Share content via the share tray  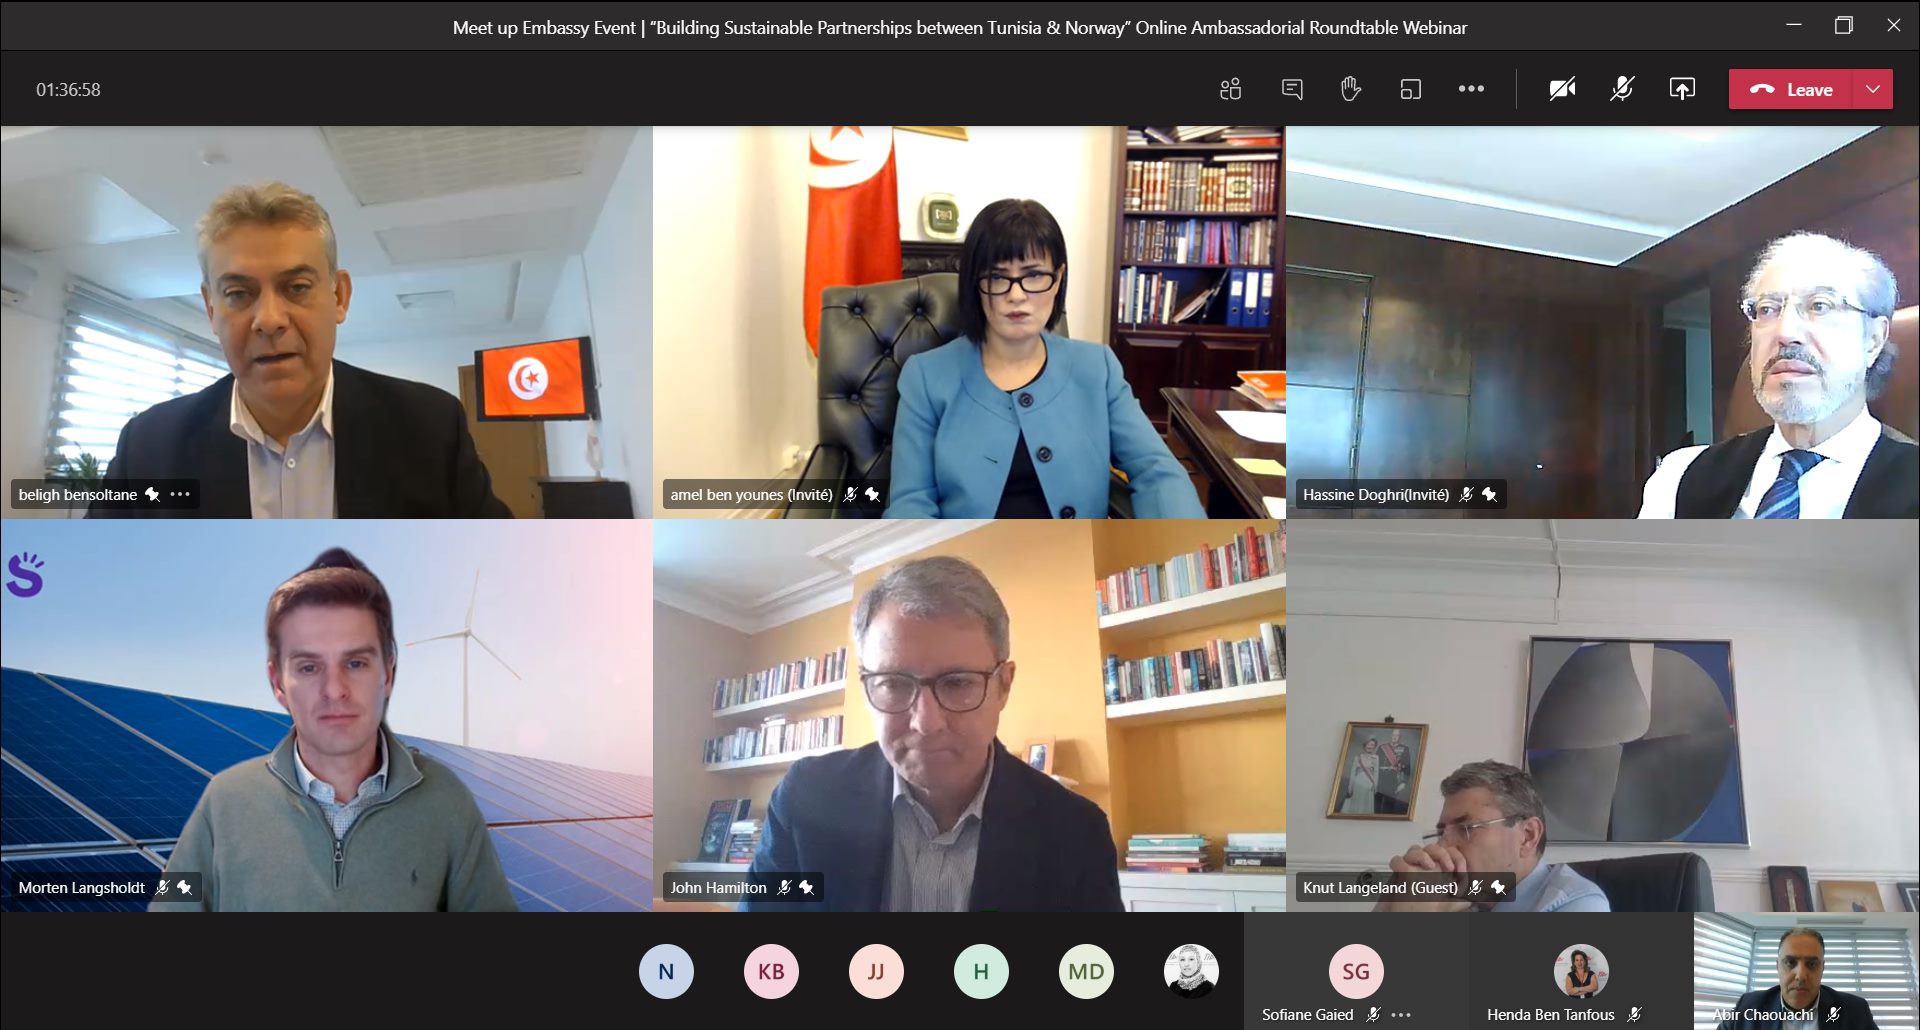pyautogui.click(x=1682, y=89)
